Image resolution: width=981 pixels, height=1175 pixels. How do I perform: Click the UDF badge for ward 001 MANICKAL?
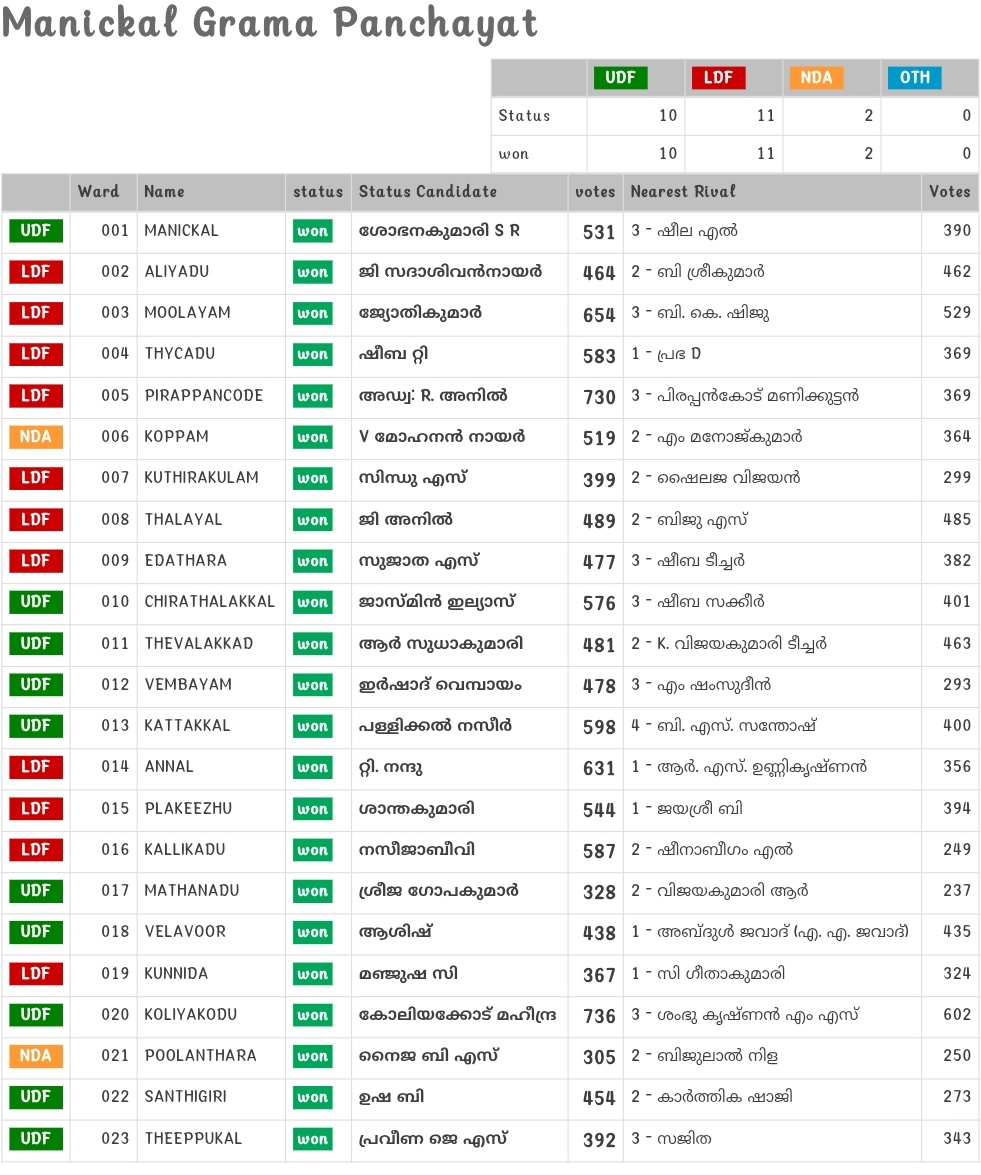[x=36, y=231]
